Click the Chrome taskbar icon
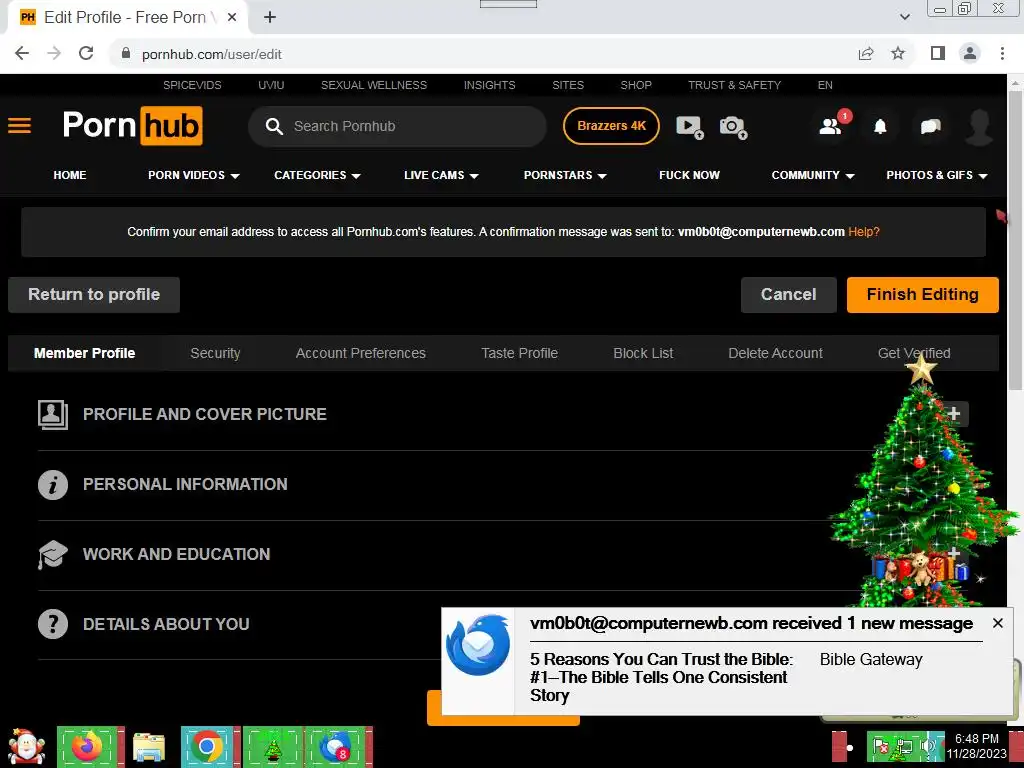The image size is (1024, 768). [x=208, y=746]
